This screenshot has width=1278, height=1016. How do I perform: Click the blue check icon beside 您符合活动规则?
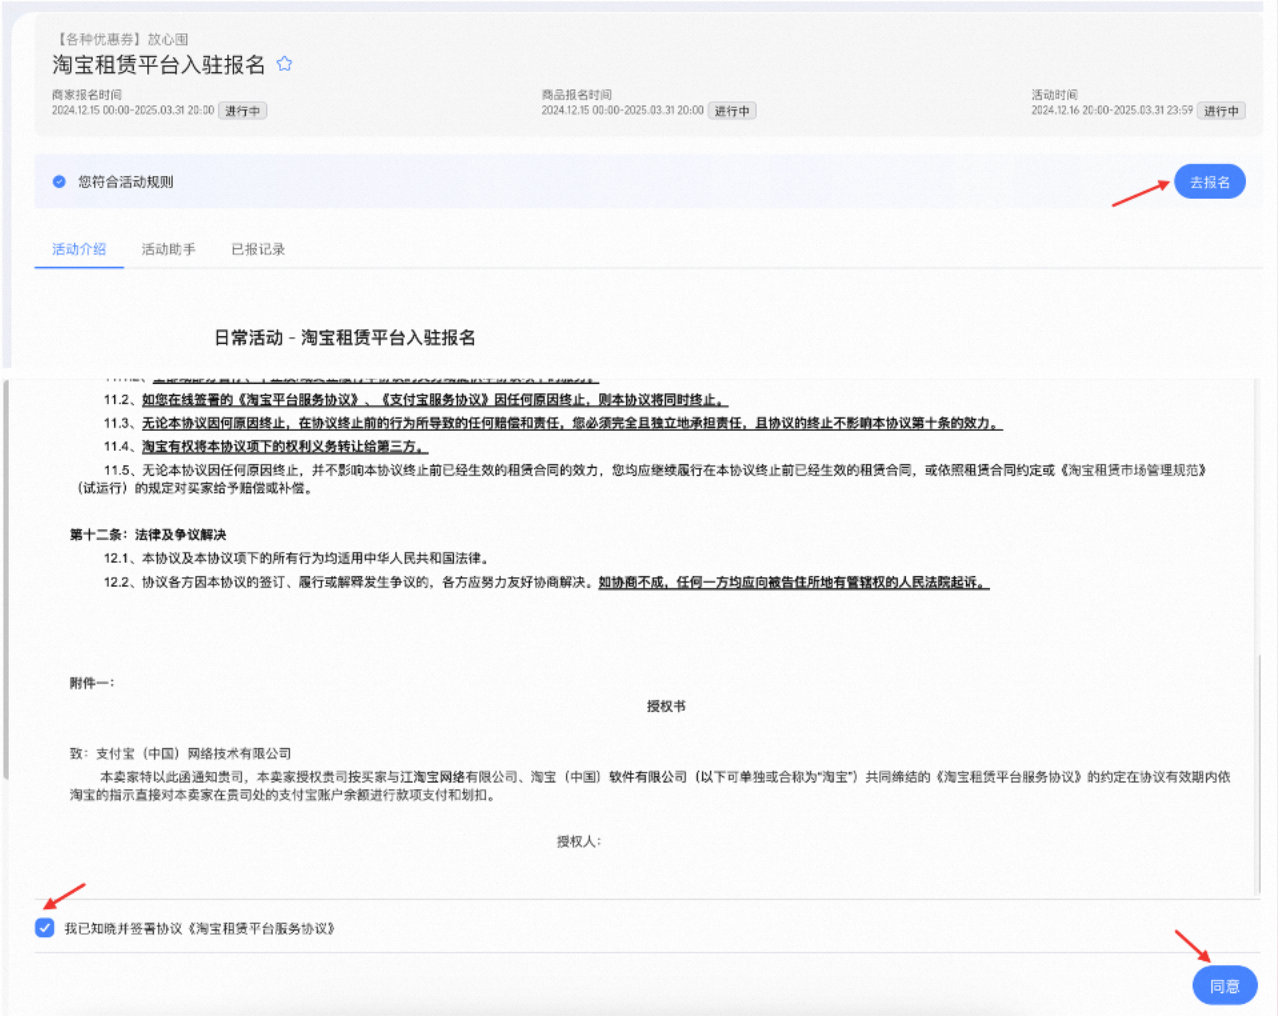click(59, 182)
